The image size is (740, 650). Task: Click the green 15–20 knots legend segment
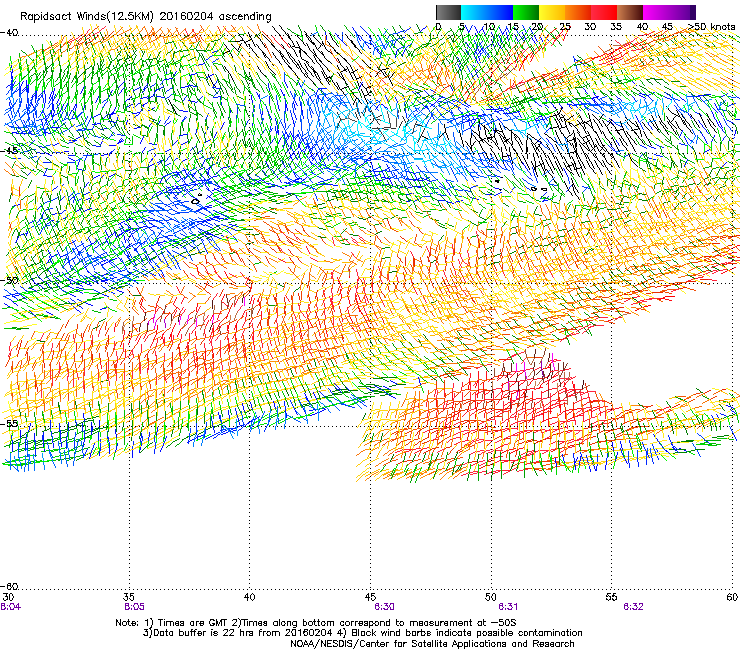click(x=526, y=12)
